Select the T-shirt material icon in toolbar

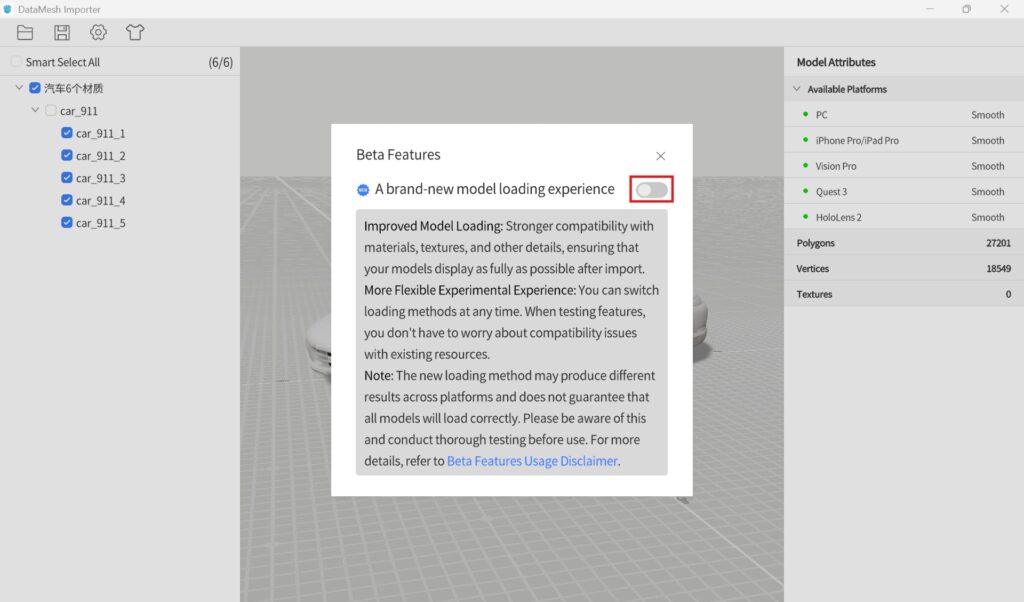pos(135,32)
